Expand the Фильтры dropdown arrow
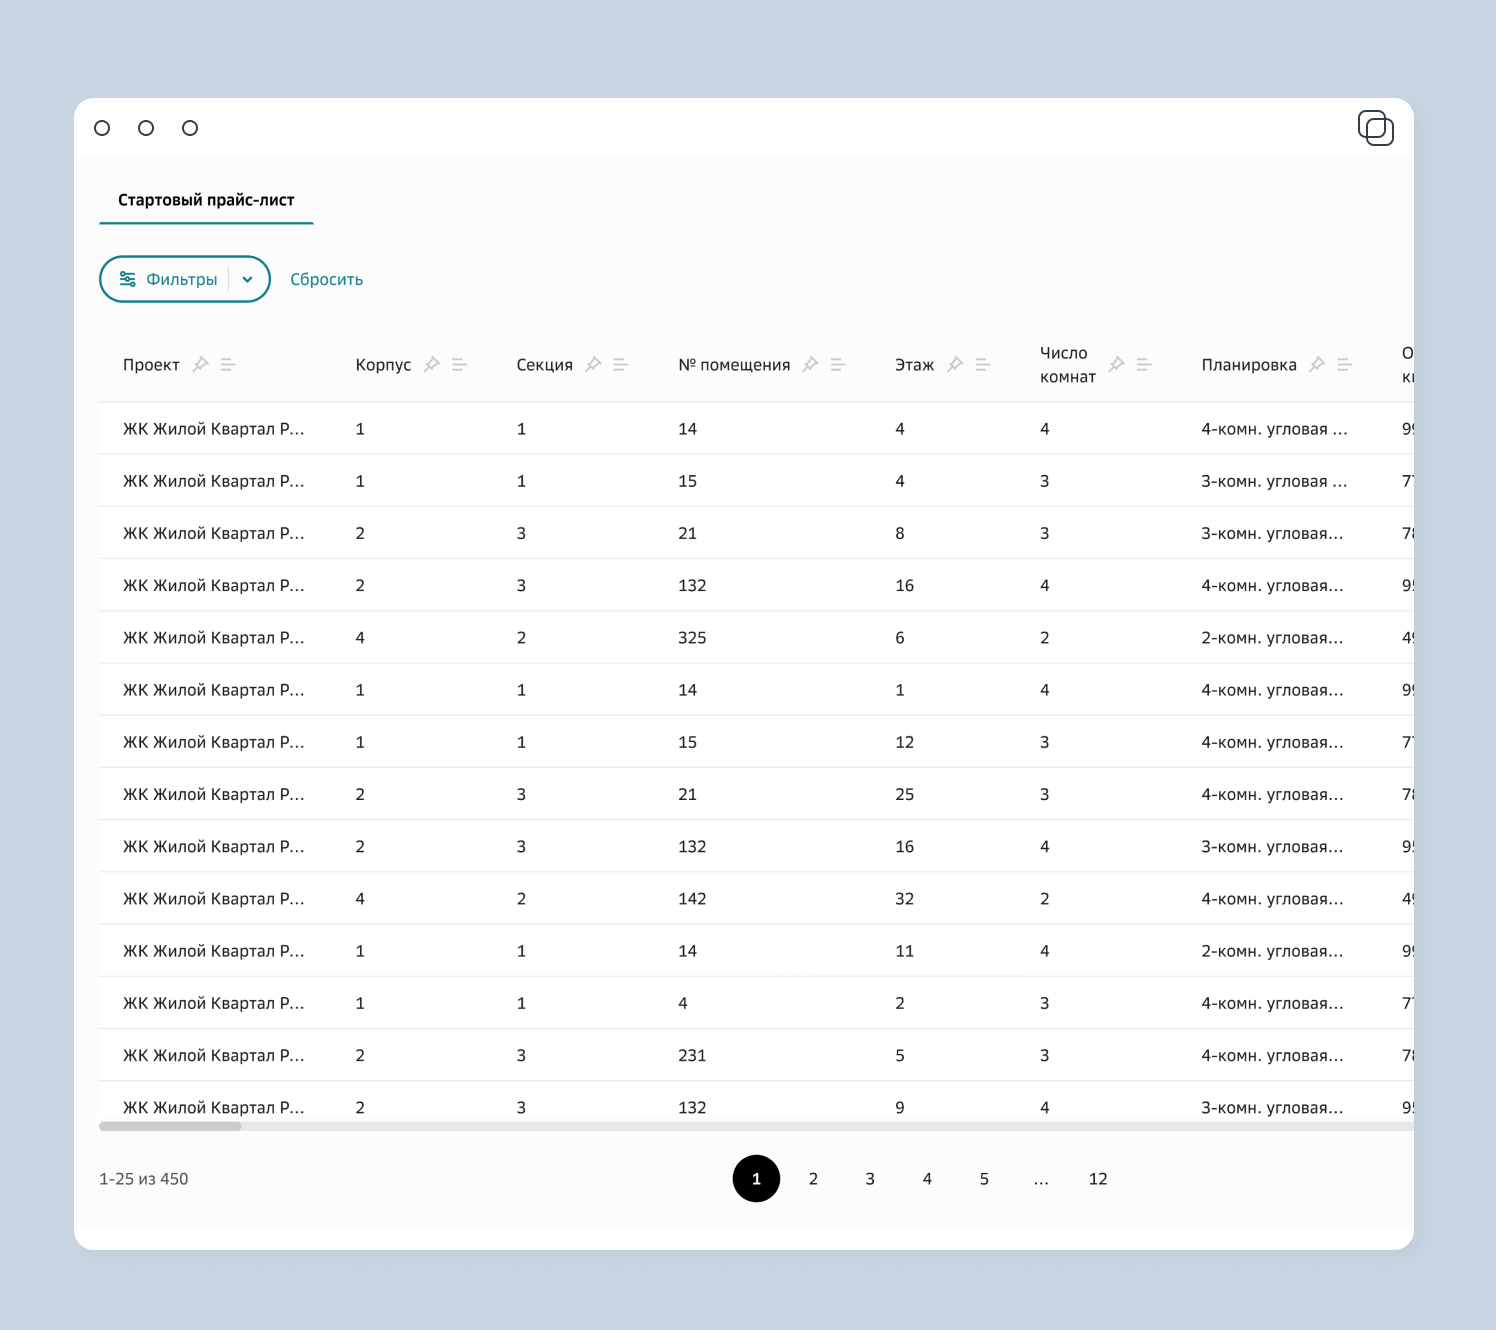The height and width of the screenshot is (1330, 1496). (248, 279)
